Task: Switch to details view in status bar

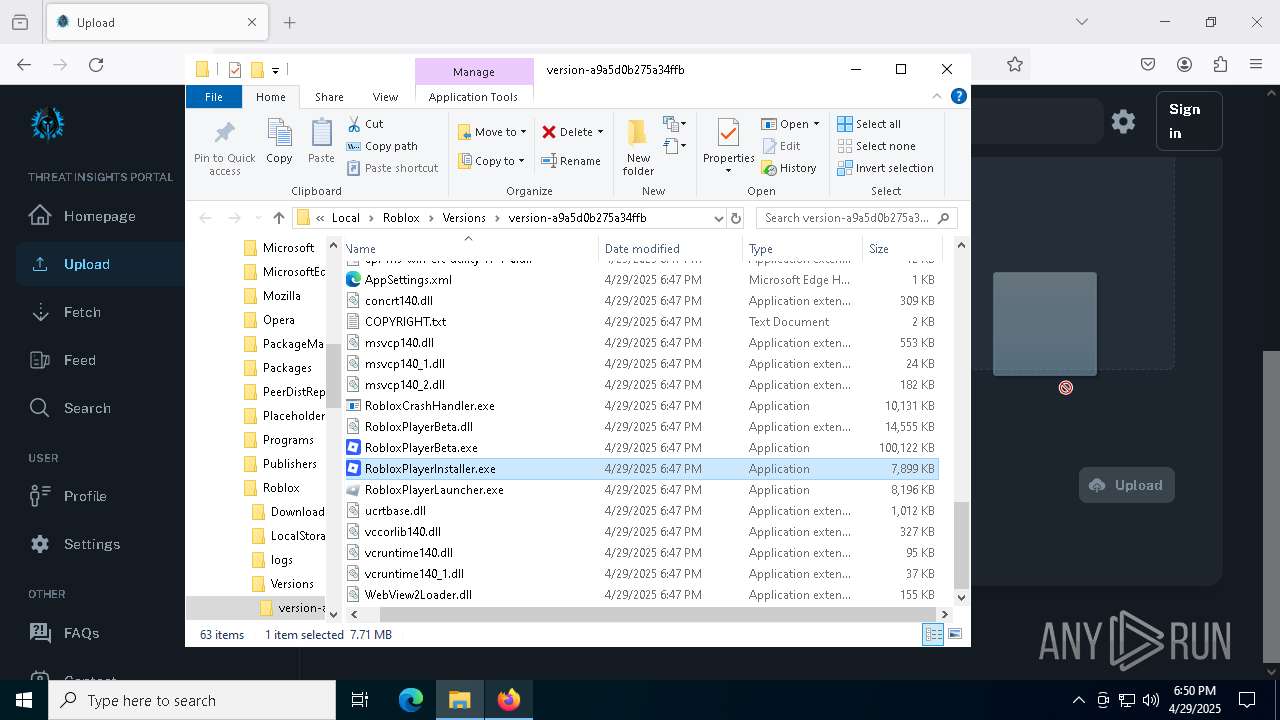Action: click(933, 634)
